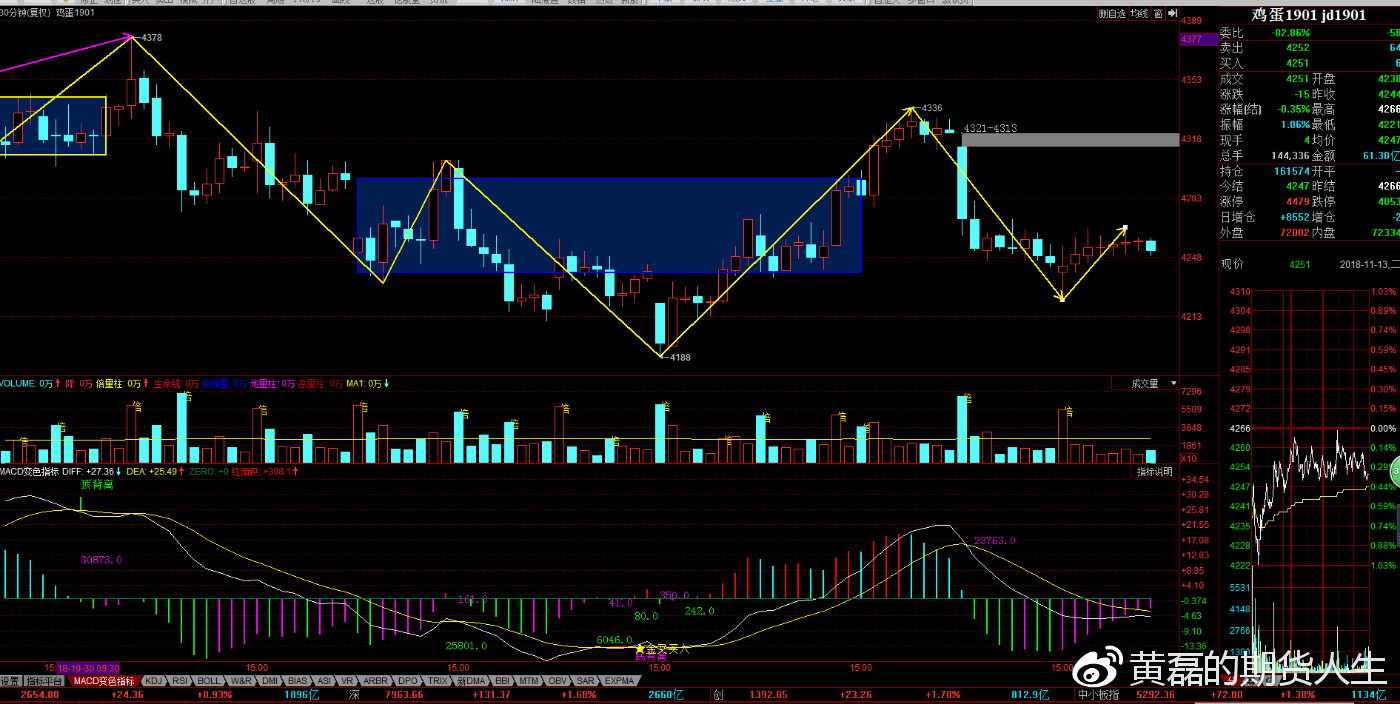This screenshot has height=704, width=1400.
Task: Click the 2018-11-13 date text
Action: [1366, 264]
